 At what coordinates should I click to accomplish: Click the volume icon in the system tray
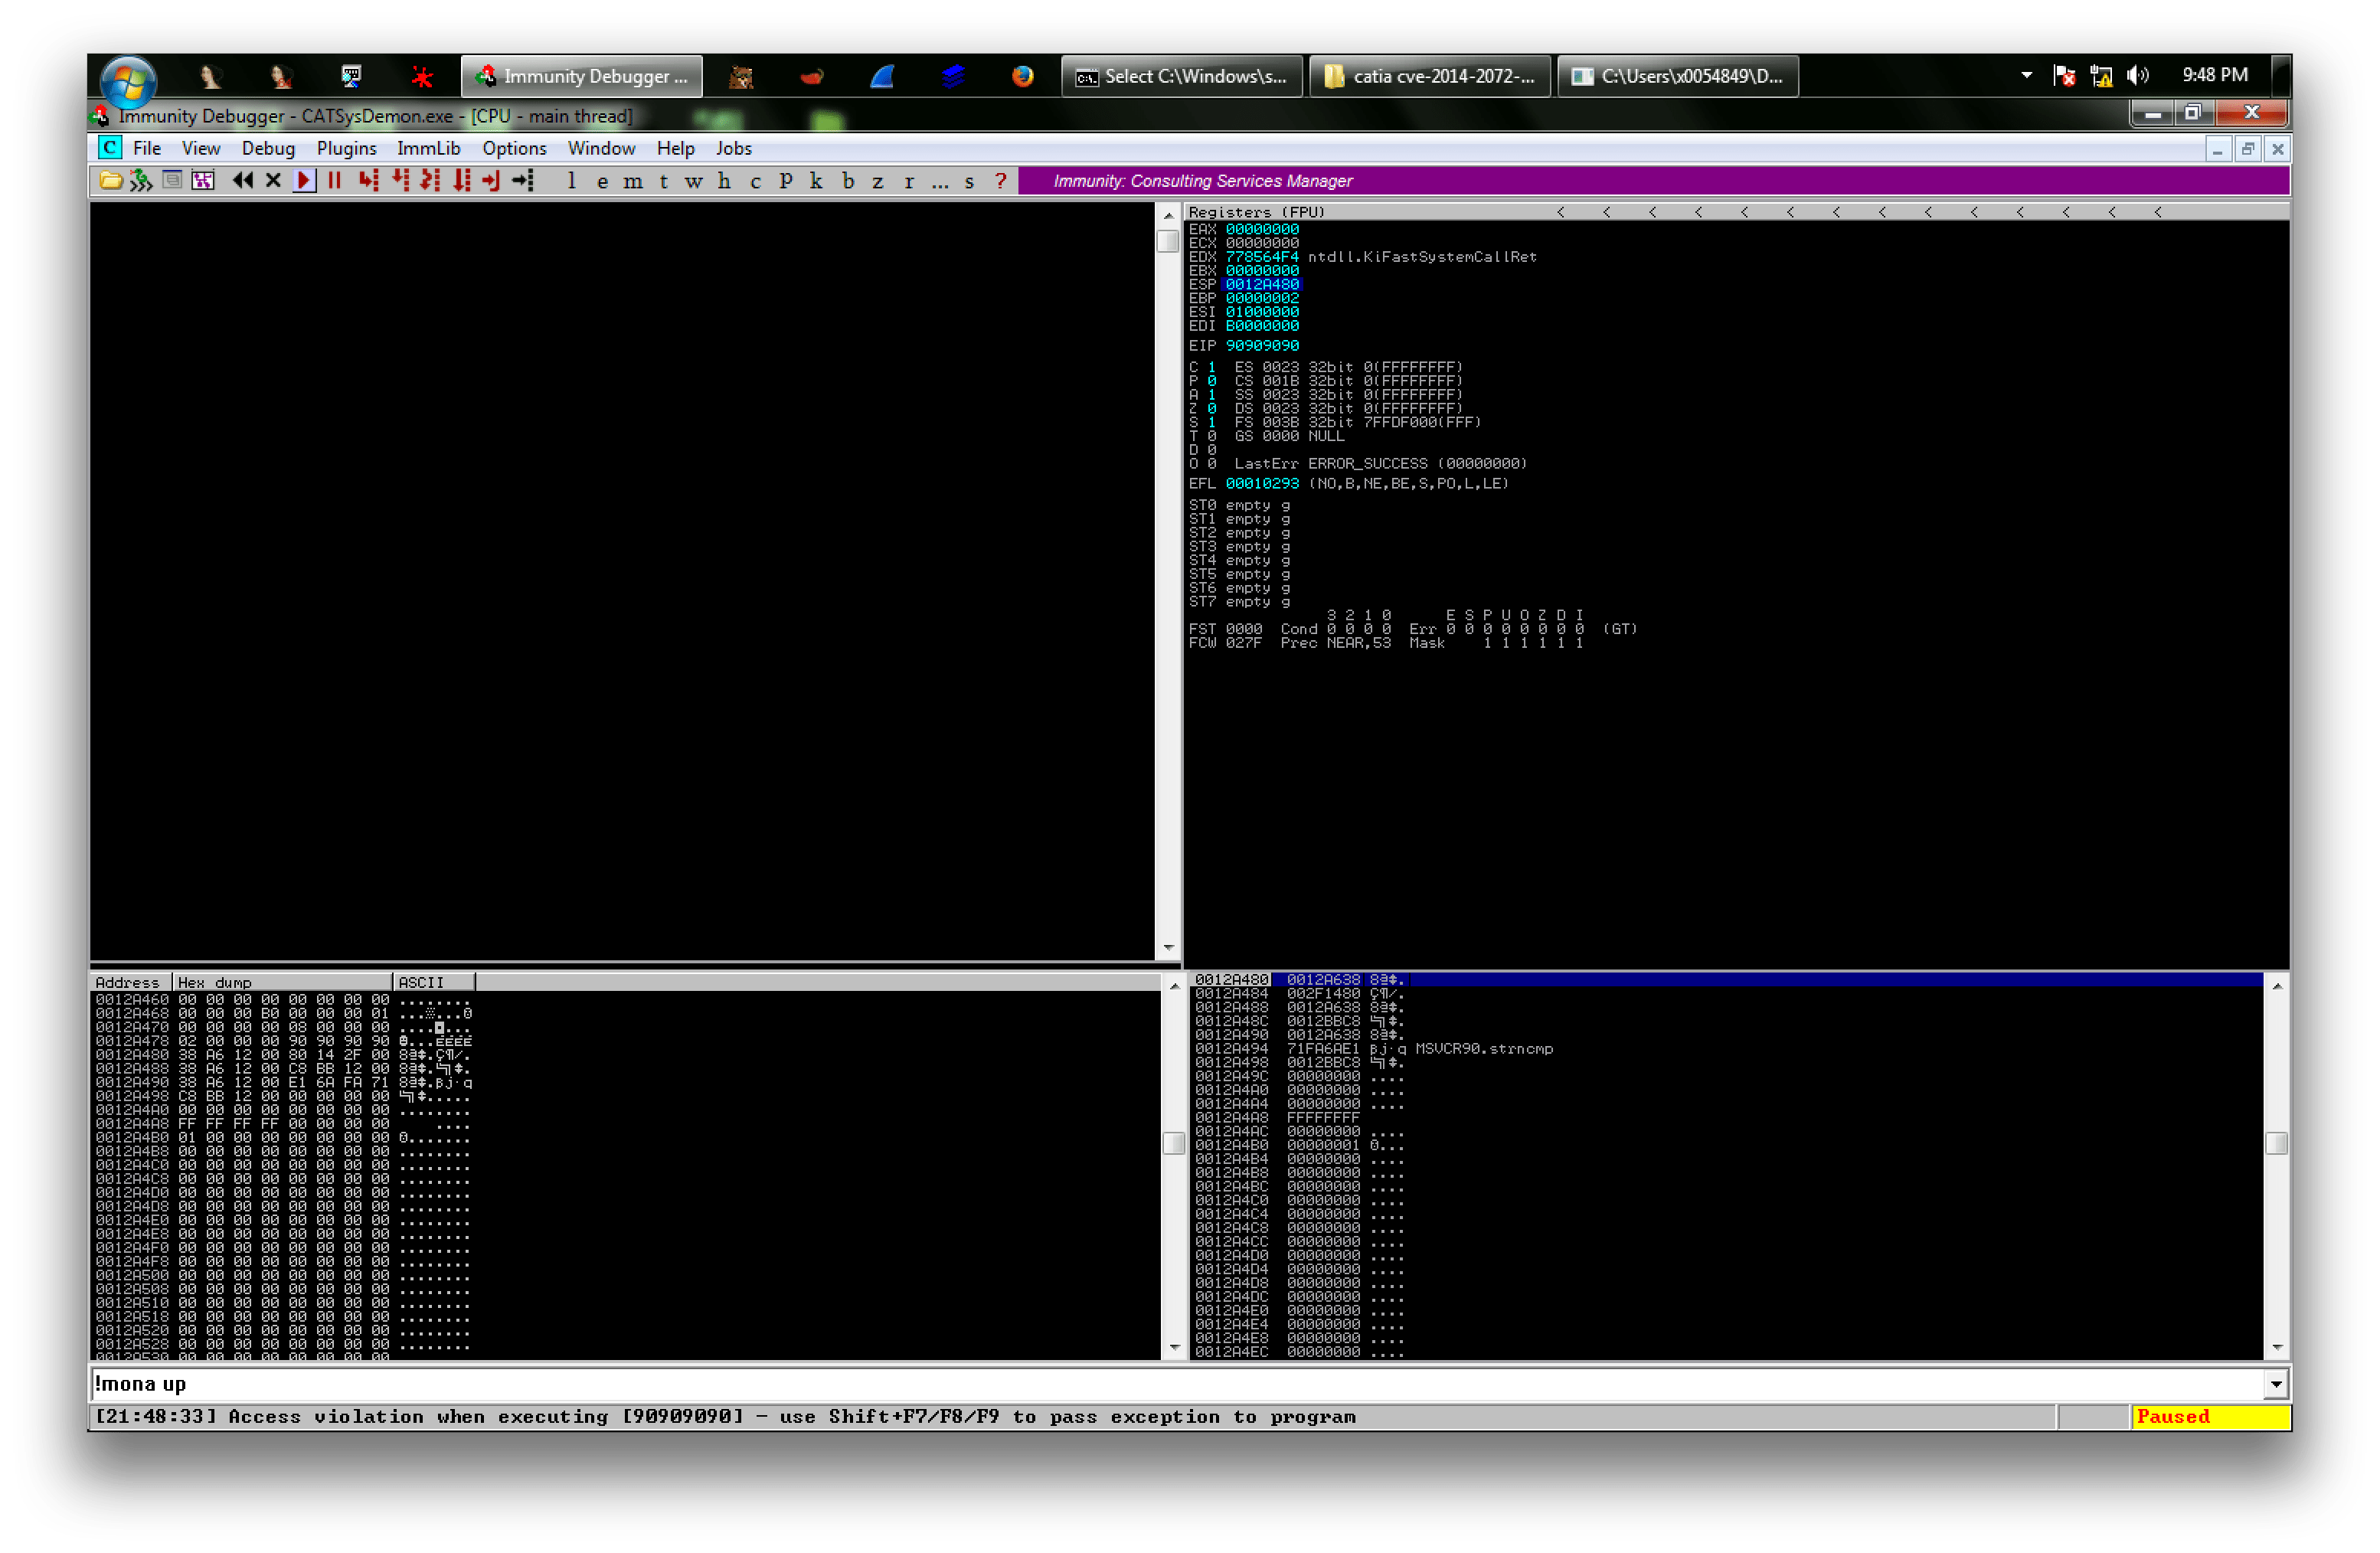tap(2137, 75)
